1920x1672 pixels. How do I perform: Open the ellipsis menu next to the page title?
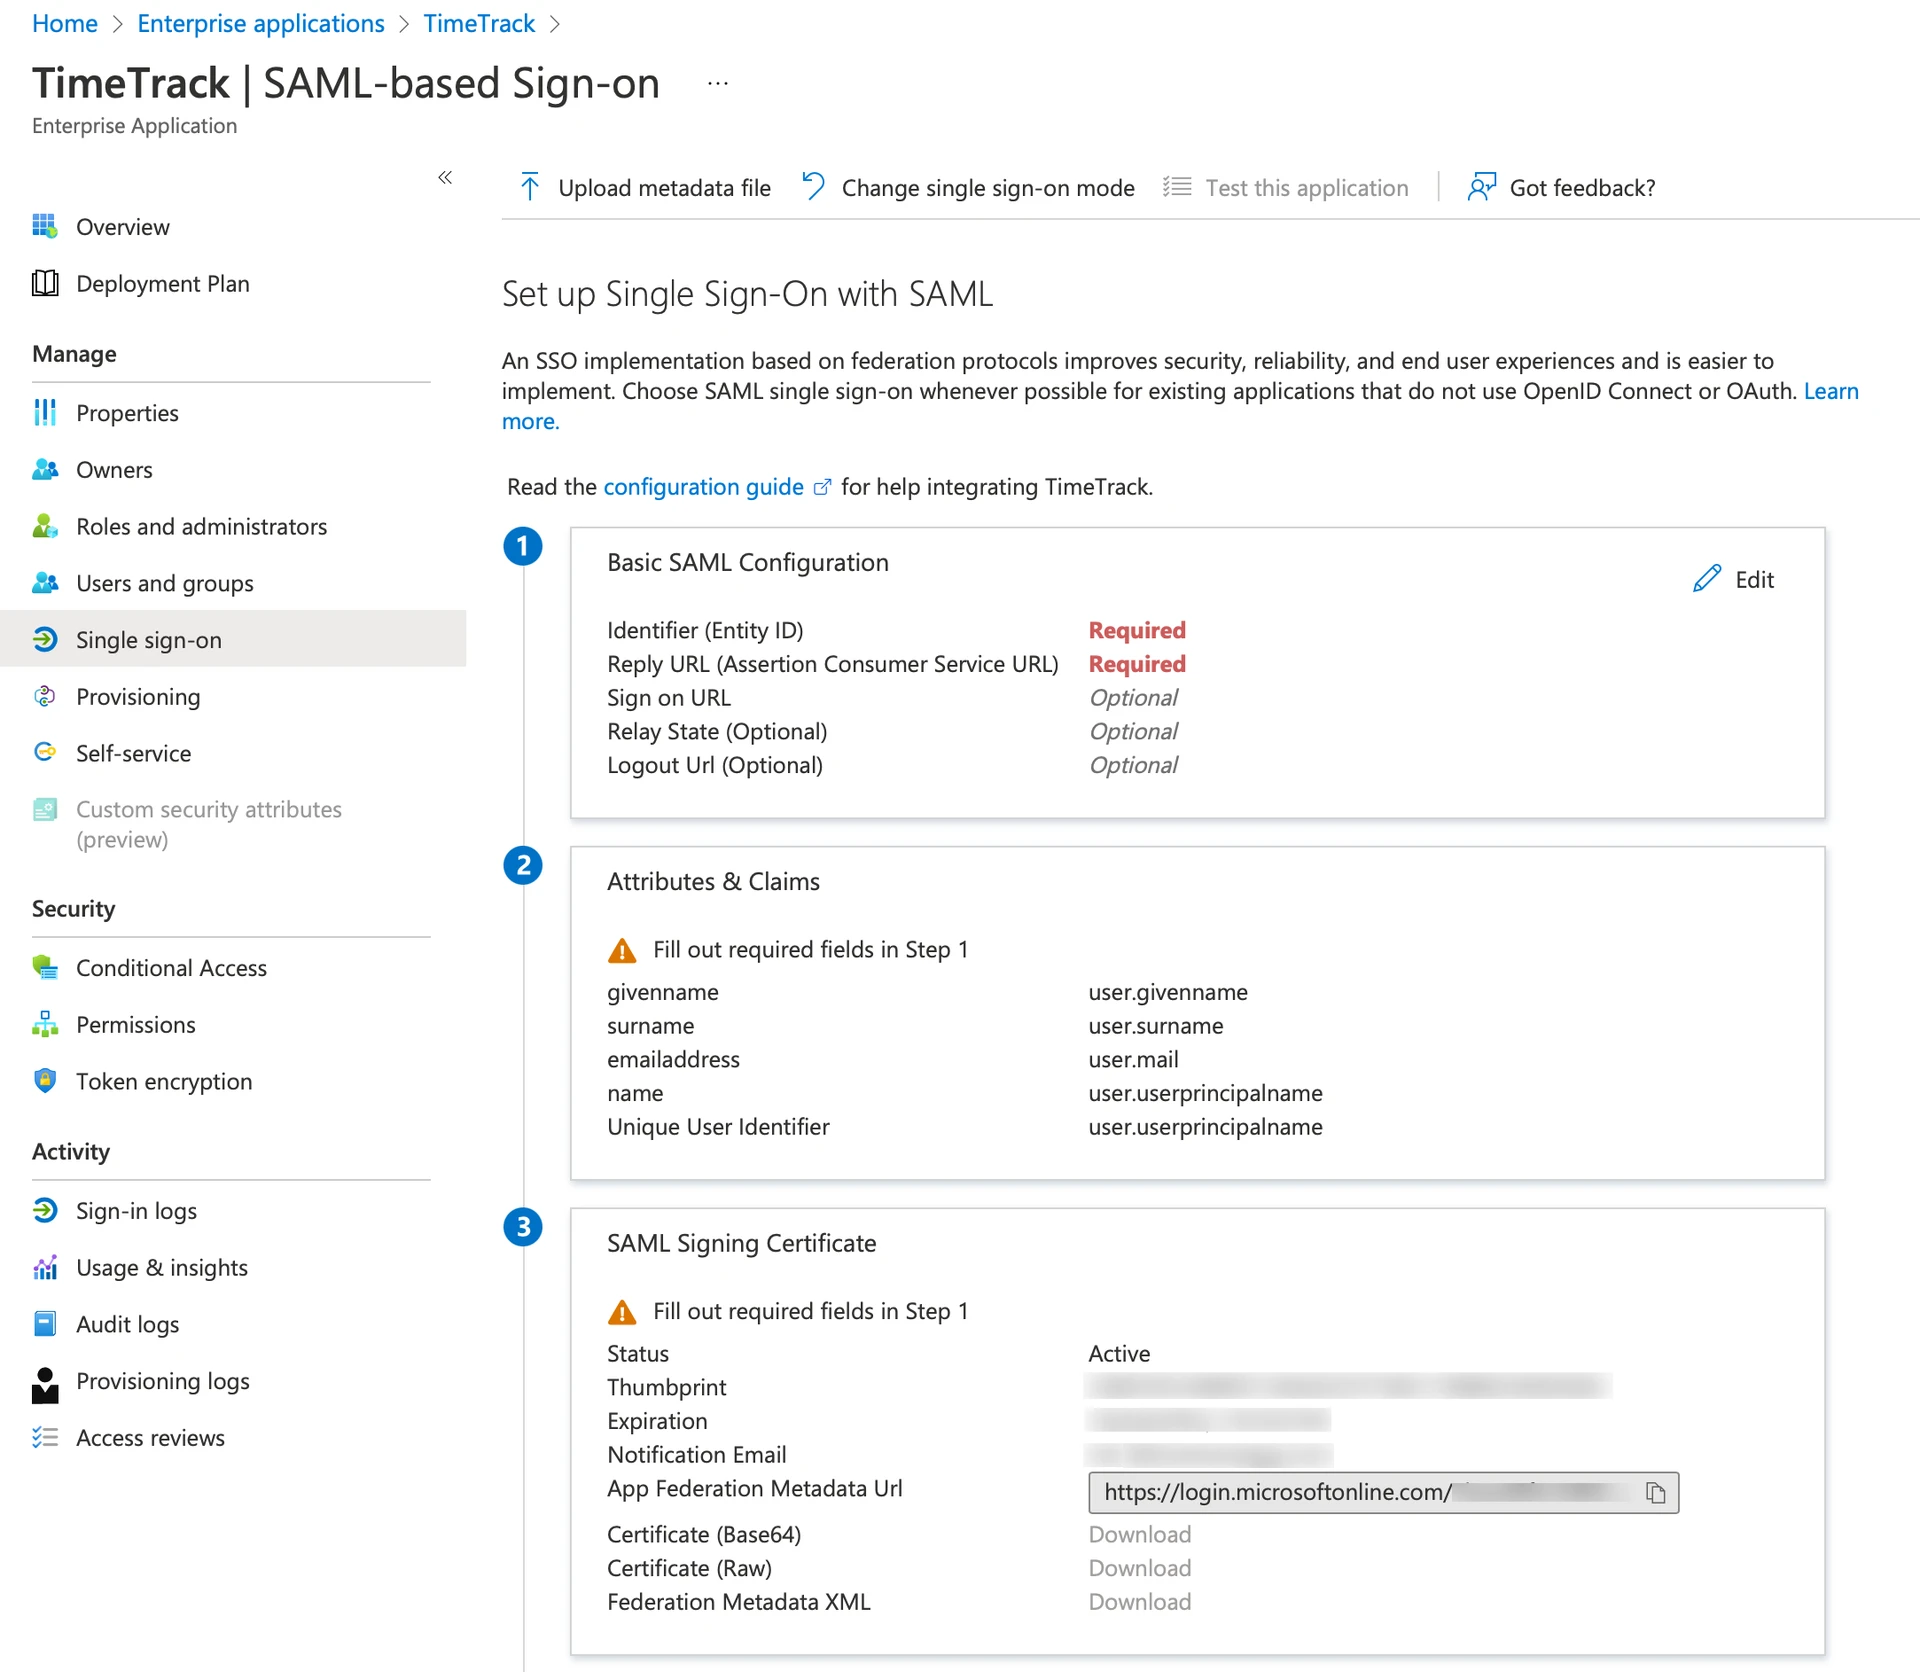[716, 82]
